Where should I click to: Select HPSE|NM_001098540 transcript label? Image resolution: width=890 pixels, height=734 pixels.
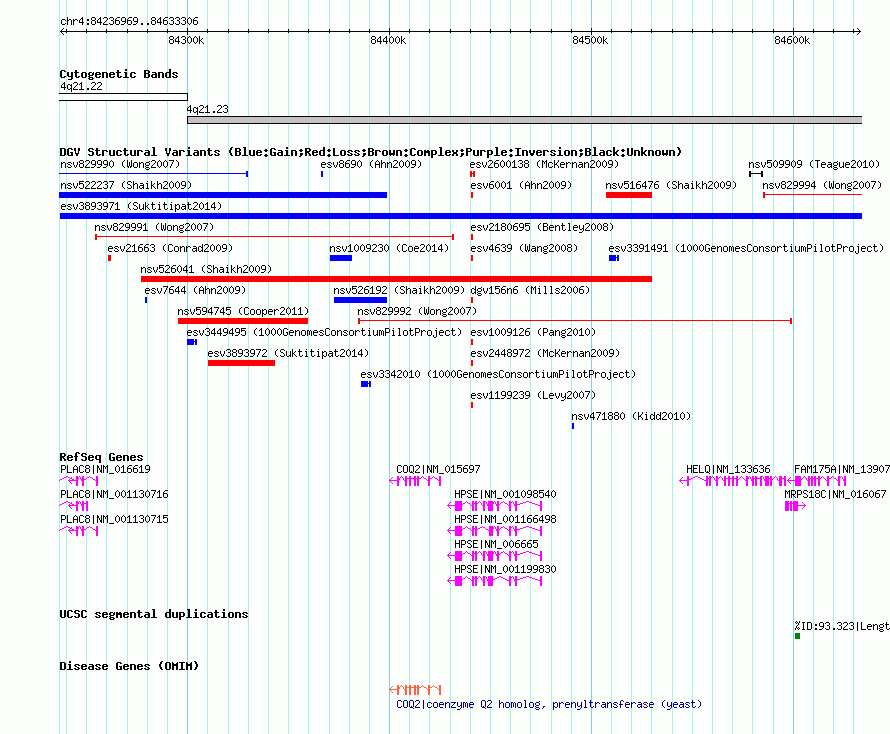click(x=505, y=494)
